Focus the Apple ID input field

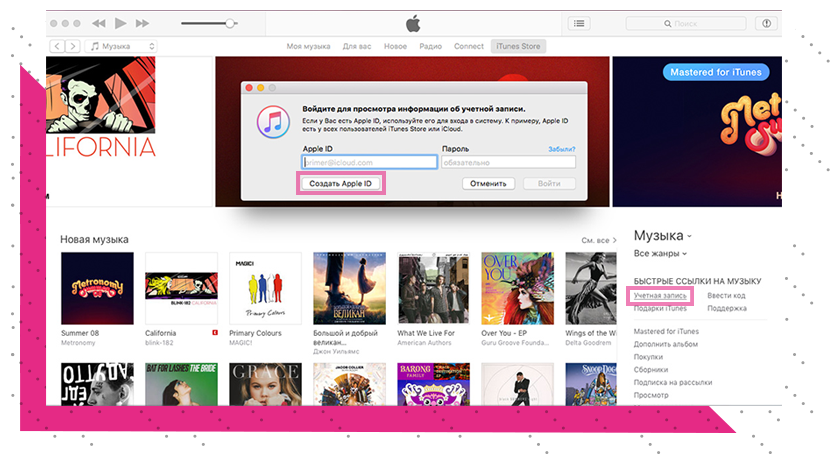pos(365,162)
